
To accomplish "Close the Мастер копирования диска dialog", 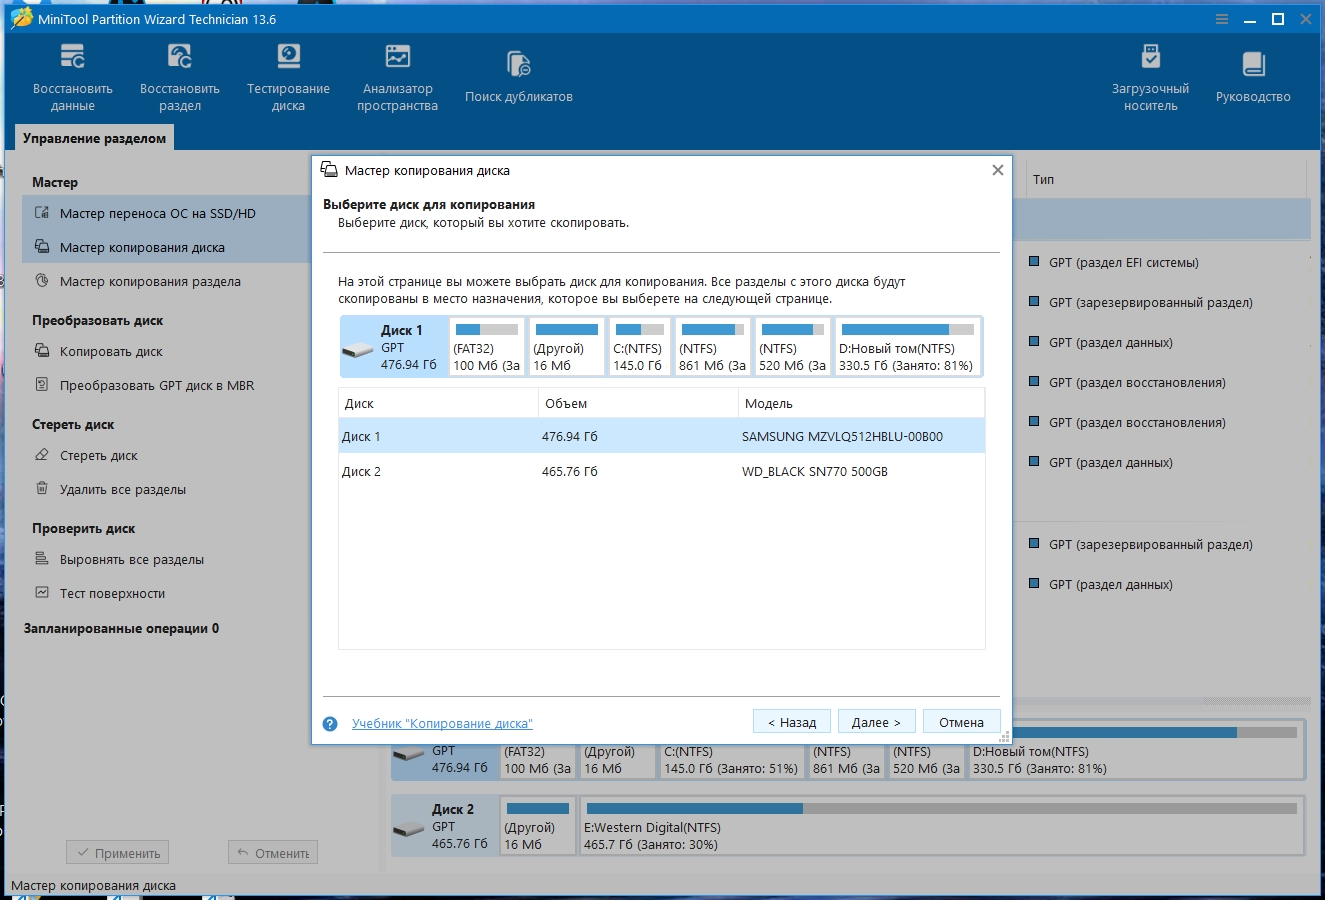I will (997, 170).
